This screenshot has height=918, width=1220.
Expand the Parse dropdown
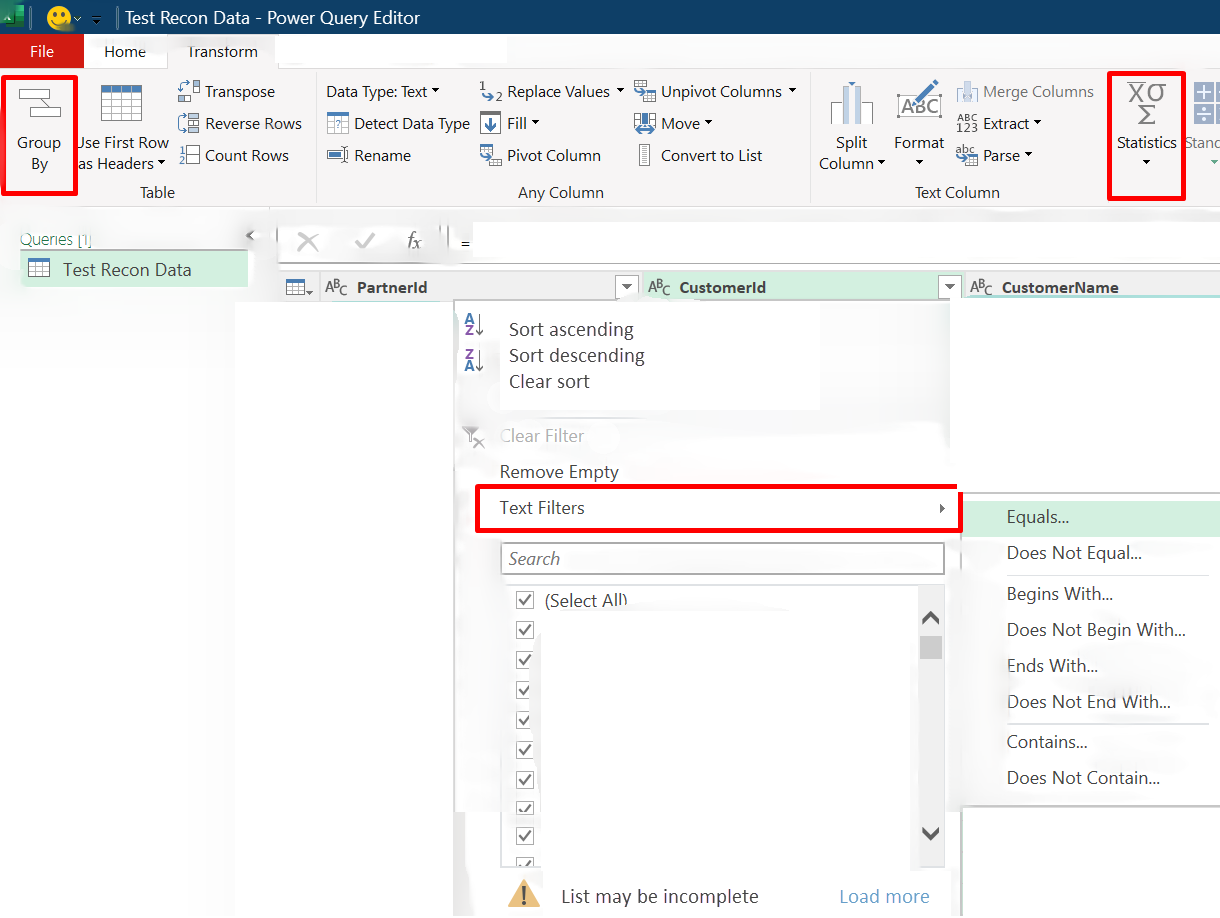994,155
